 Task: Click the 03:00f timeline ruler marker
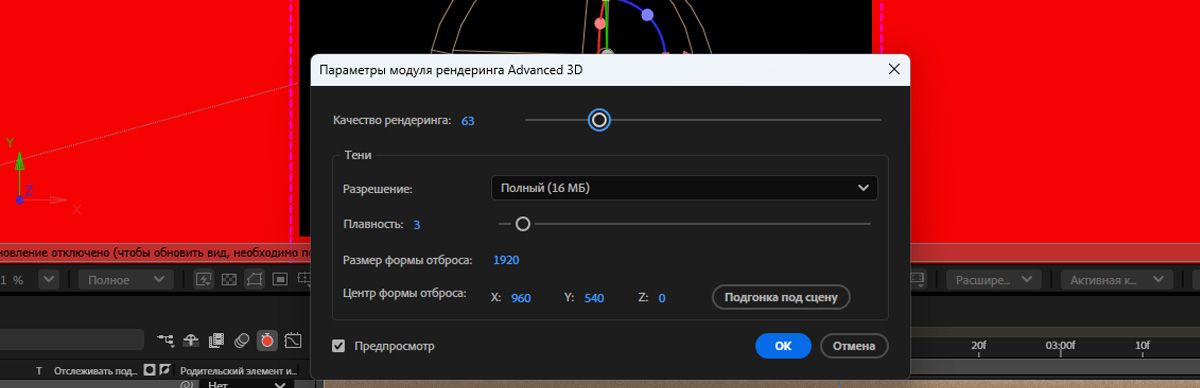point(1060,345)
